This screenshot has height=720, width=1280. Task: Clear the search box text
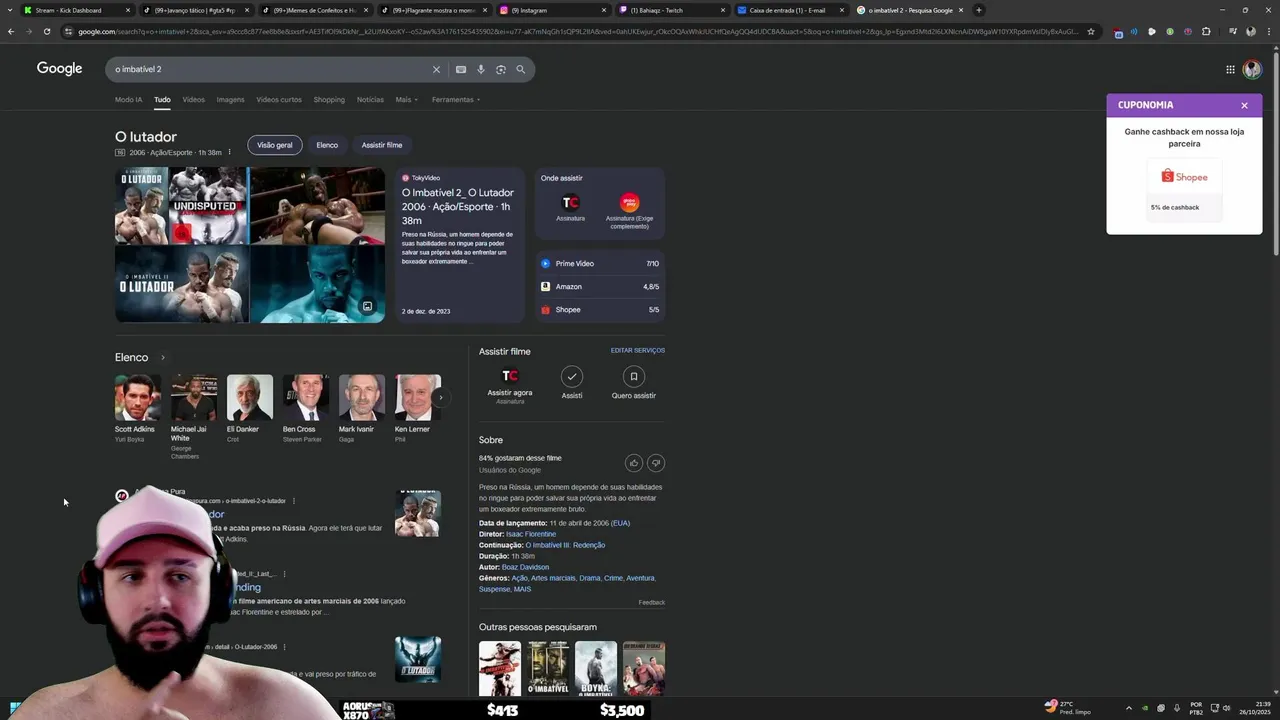pyautogui.click(x=436, y=69)
